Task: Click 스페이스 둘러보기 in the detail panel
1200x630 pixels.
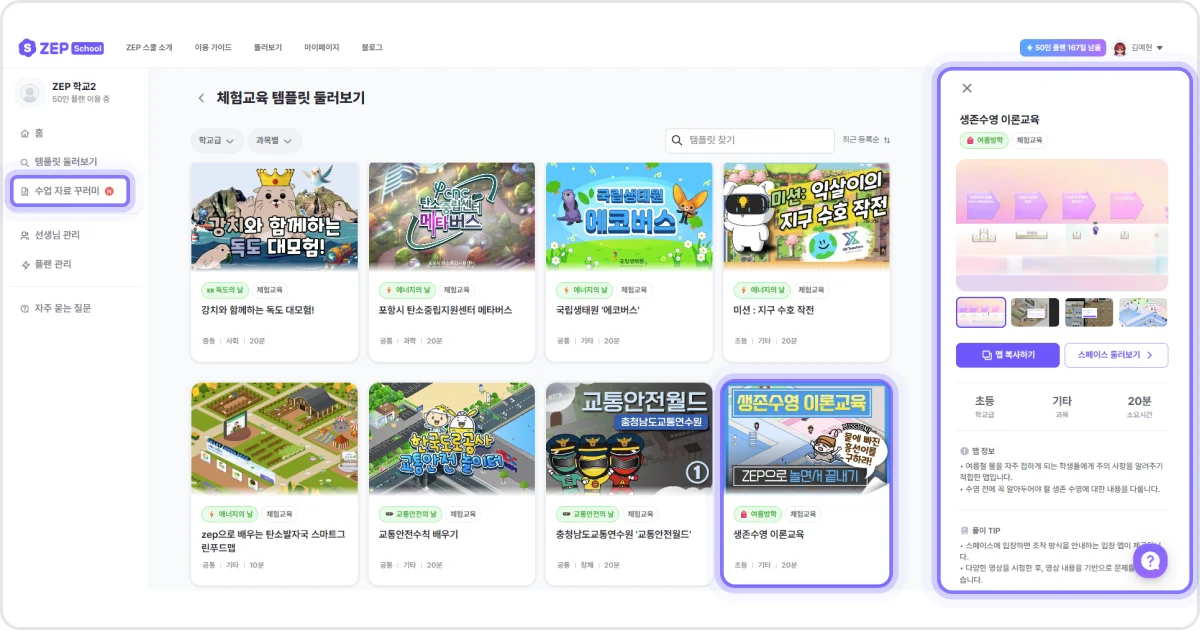Action: coord(1116,355)
